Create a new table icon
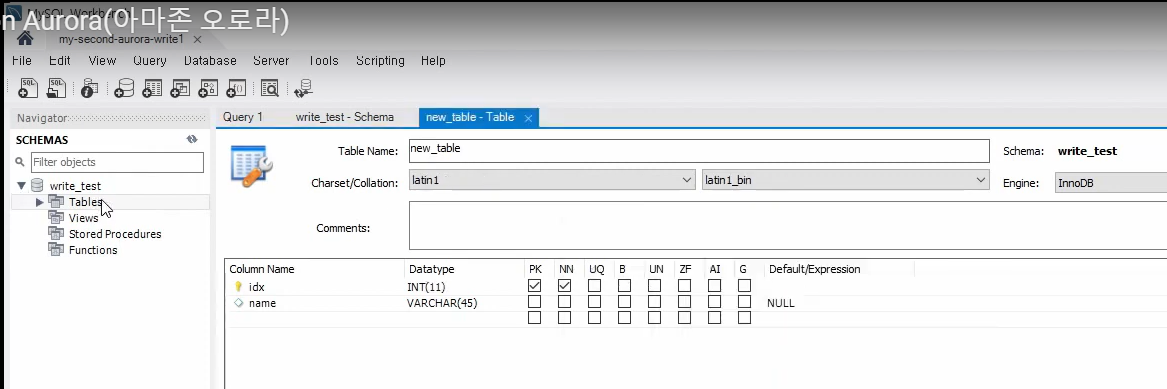This screenshot has width=1167, height=389. (x=152, y=89)
